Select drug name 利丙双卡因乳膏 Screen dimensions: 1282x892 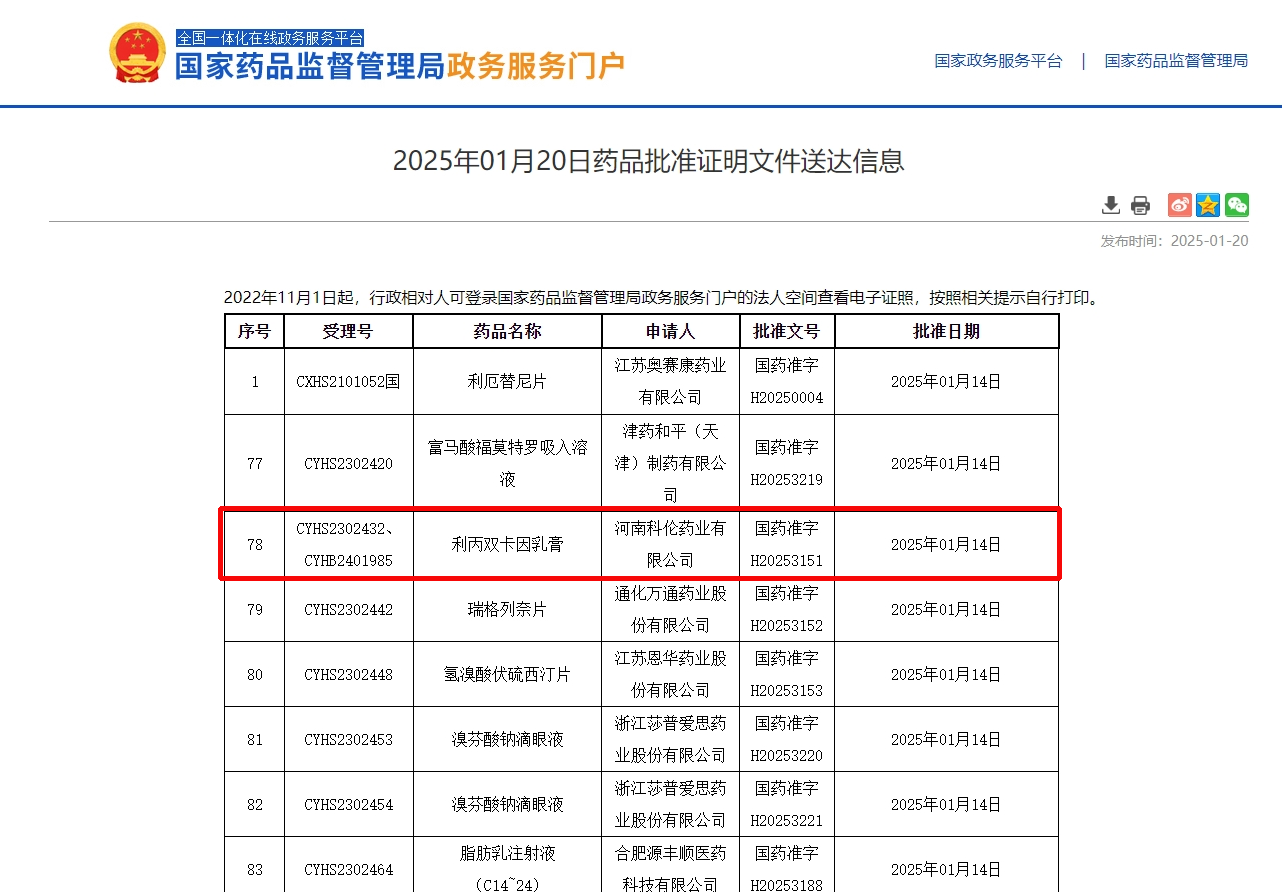[x=507, y=545]
